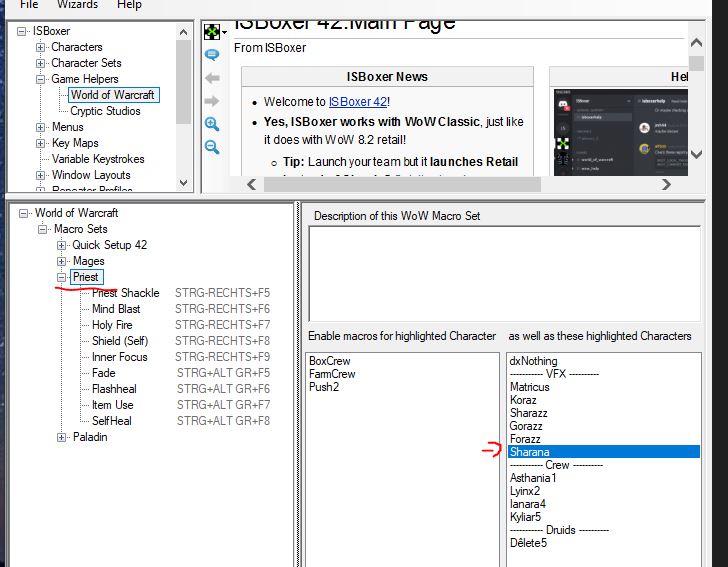Click the top tree scrollbar down arrow
Viewport: 728px width, 567px height.
[x=183, y=182]
